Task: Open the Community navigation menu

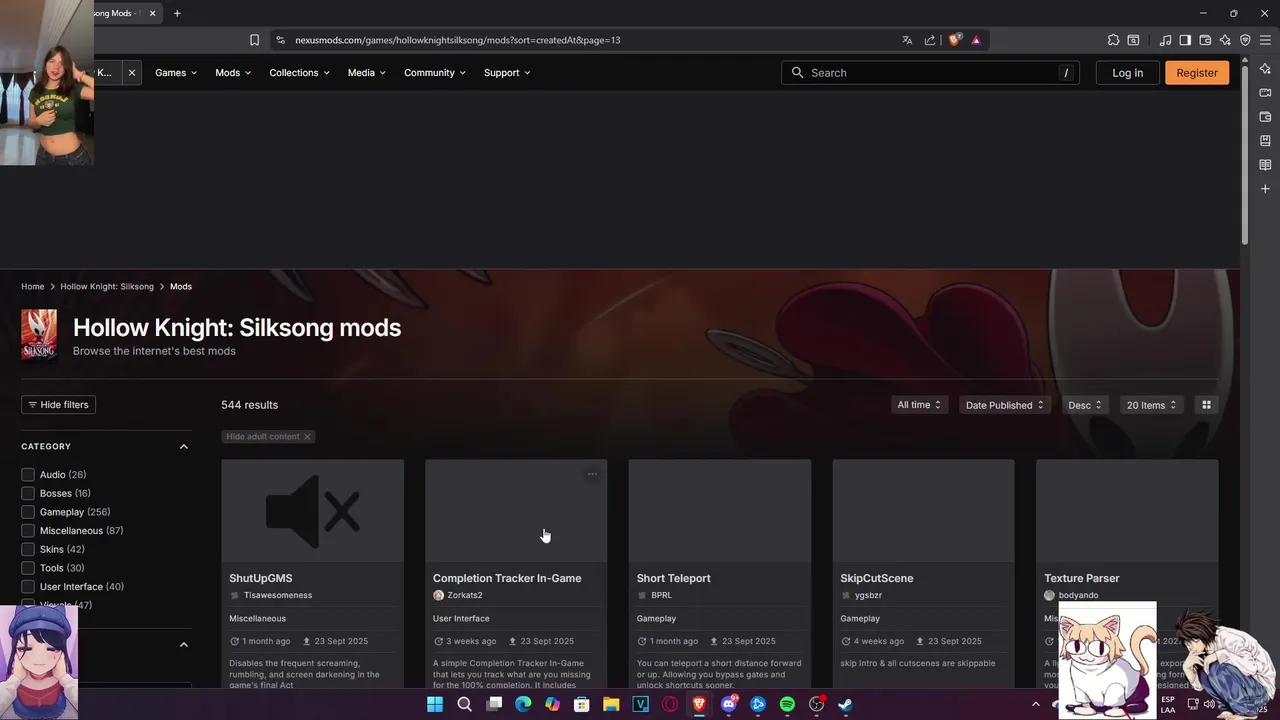Action: 435,73
